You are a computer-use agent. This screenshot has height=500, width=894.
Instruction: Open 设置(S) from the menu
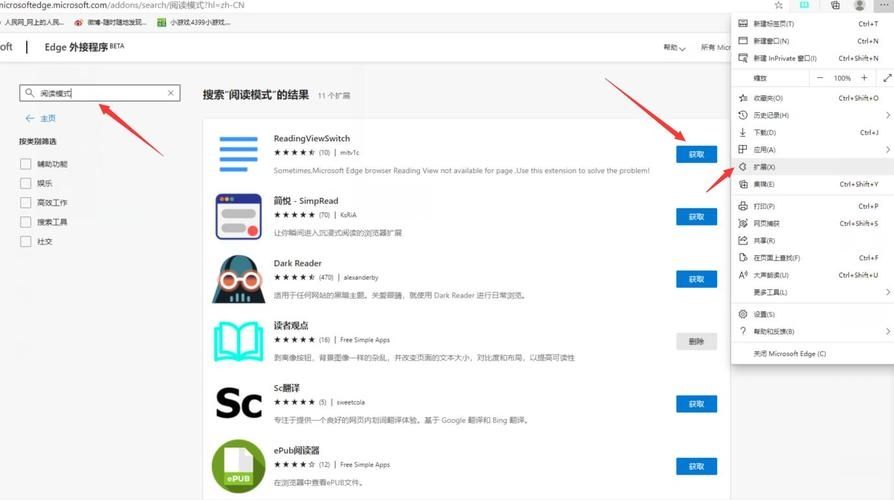coord(812,314)
